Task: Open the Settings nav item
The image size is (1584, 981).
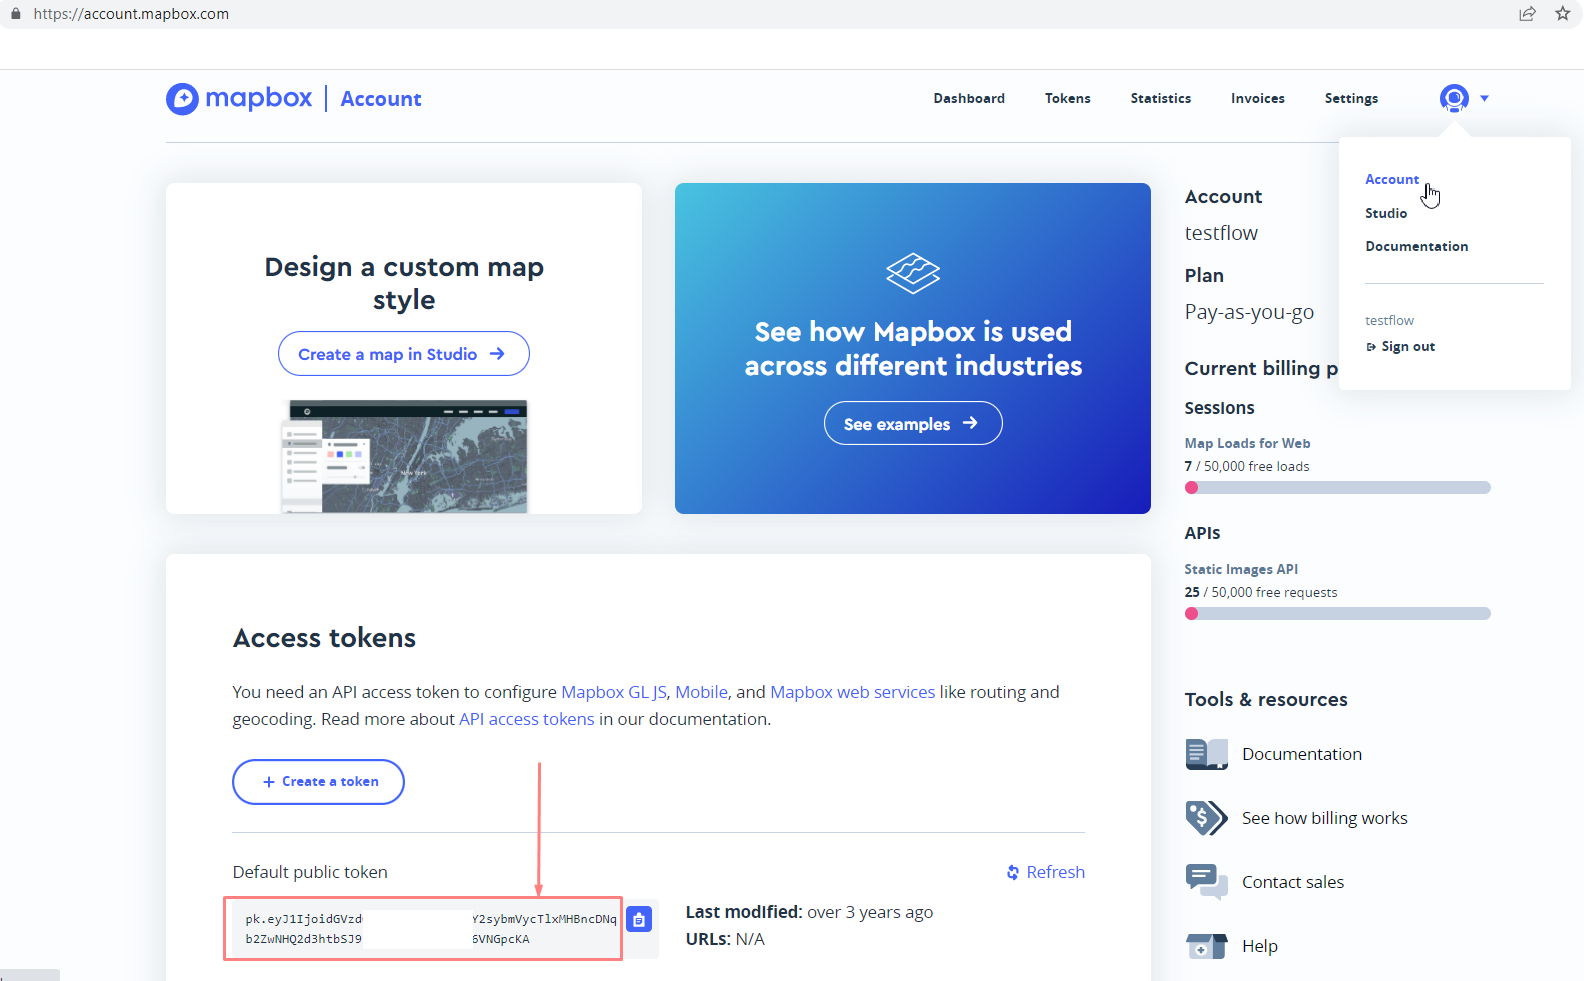Action: tap(1351, 98)
